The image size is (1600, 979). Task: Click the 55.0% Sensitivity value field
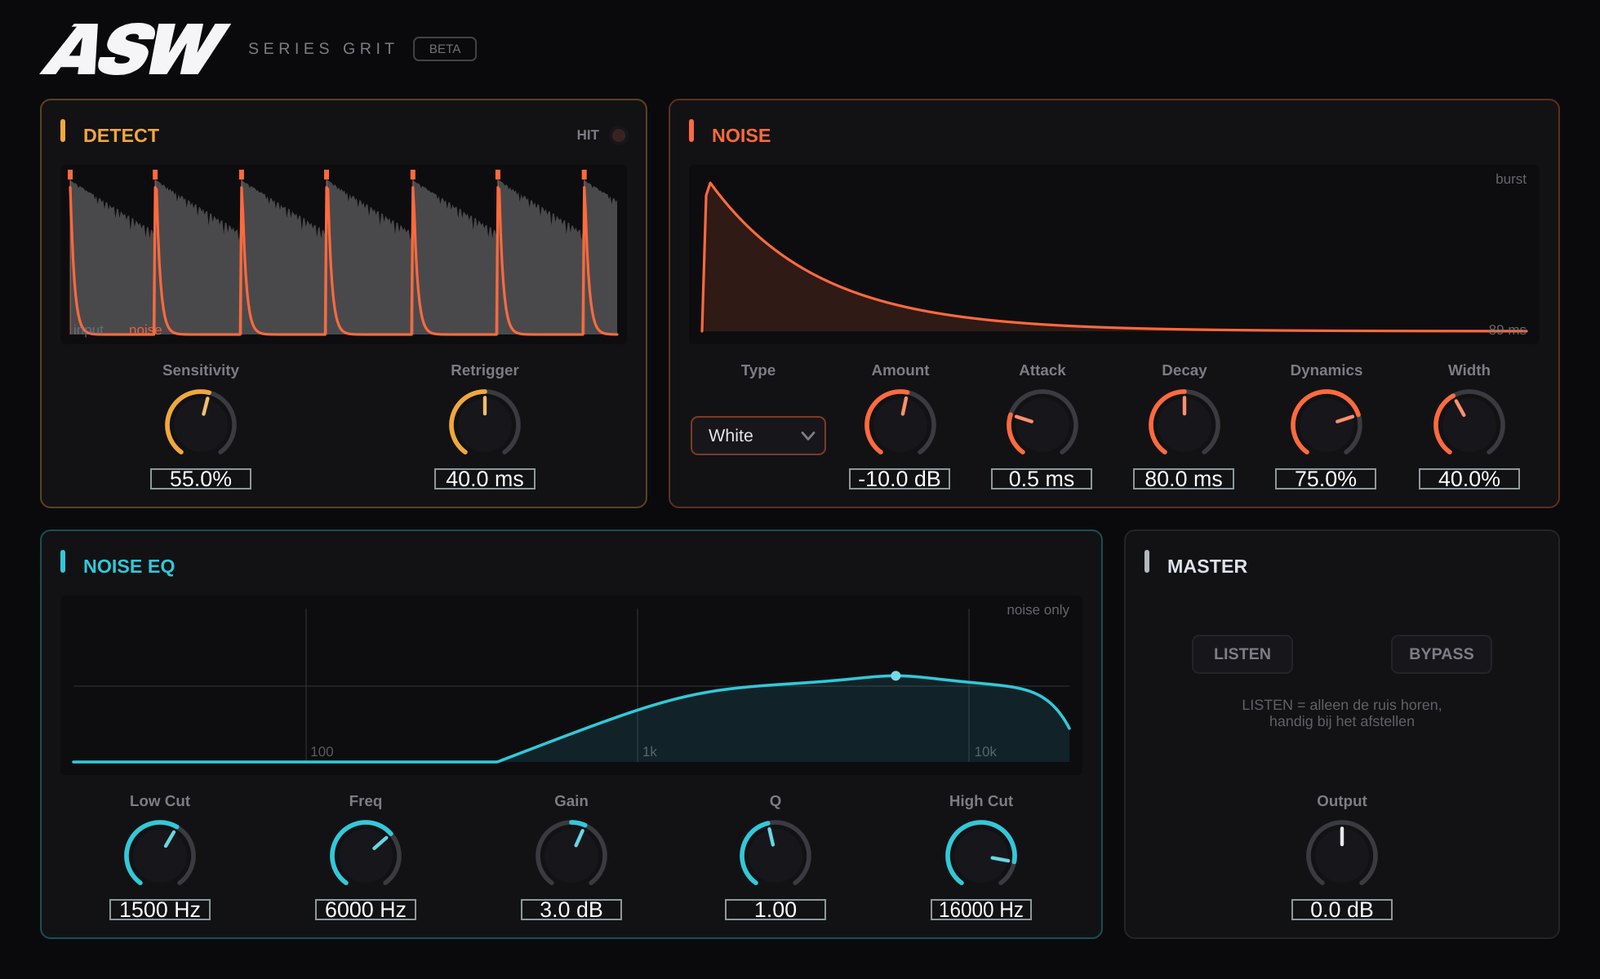tap(200, 479)
